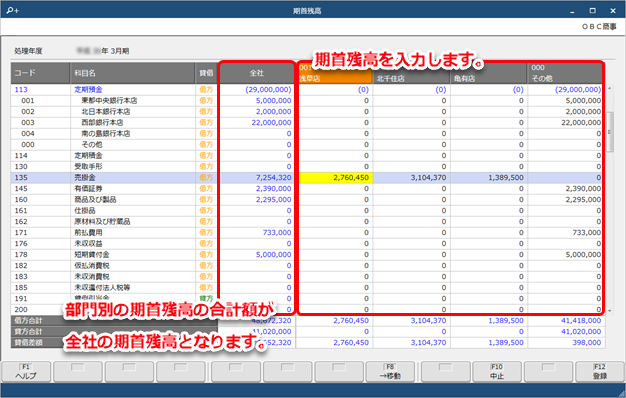Click the search-plus icon in title bar
The image size is (626, 398).
click(x=12, y=10)
